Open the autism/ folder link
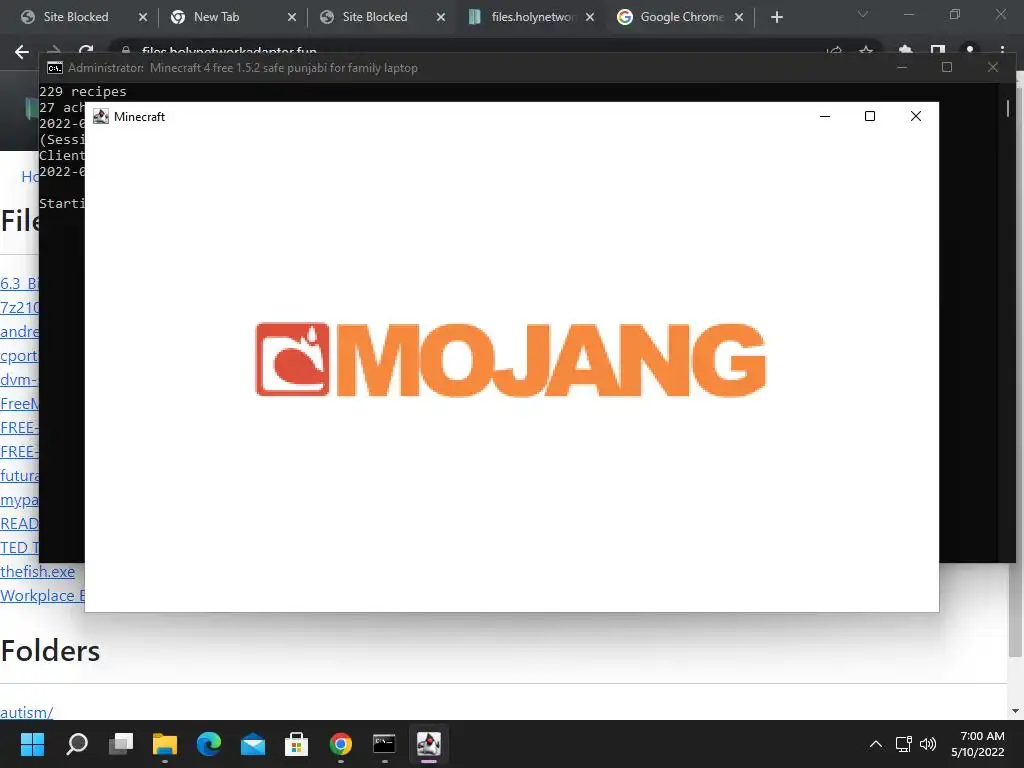The image size is (1024, 768). [x=26, y=712]
